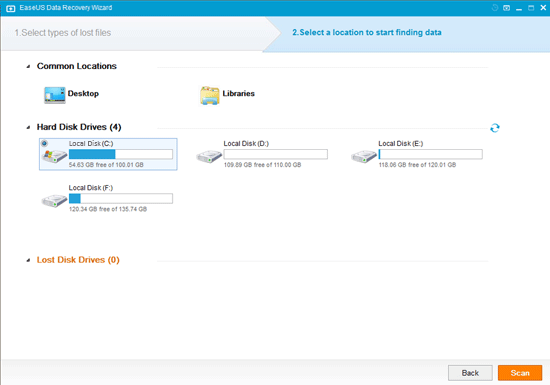
Task: Click the Desktop location icon
Action: [x=55, y=95]
